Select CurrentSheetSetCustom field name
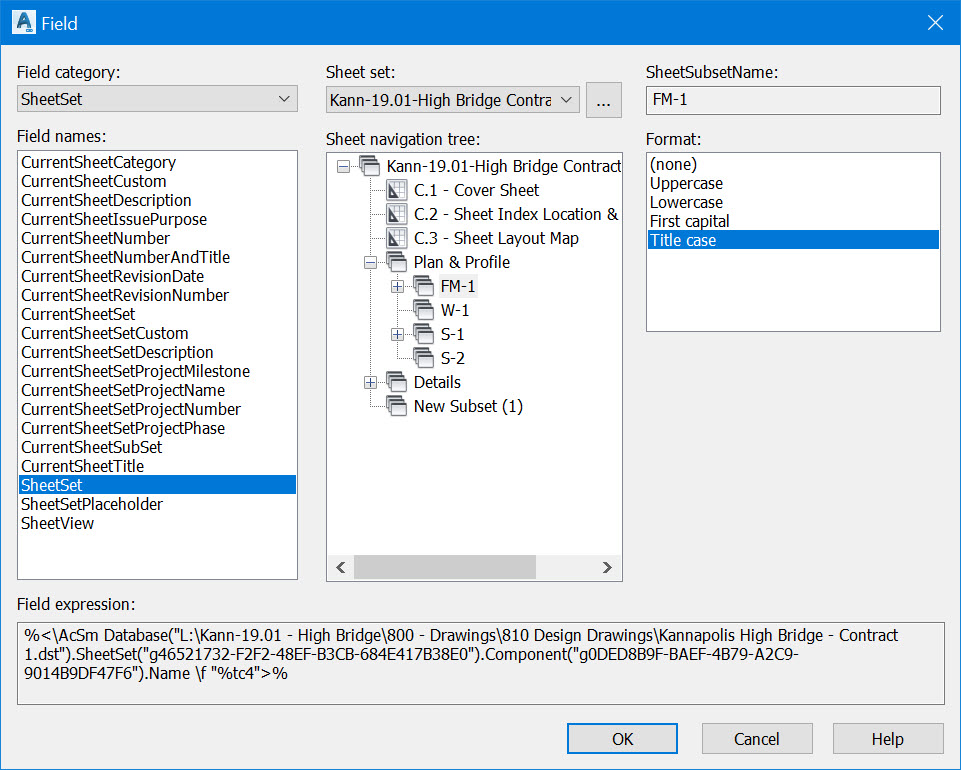 pyautogui.click(x=158, y=334)
